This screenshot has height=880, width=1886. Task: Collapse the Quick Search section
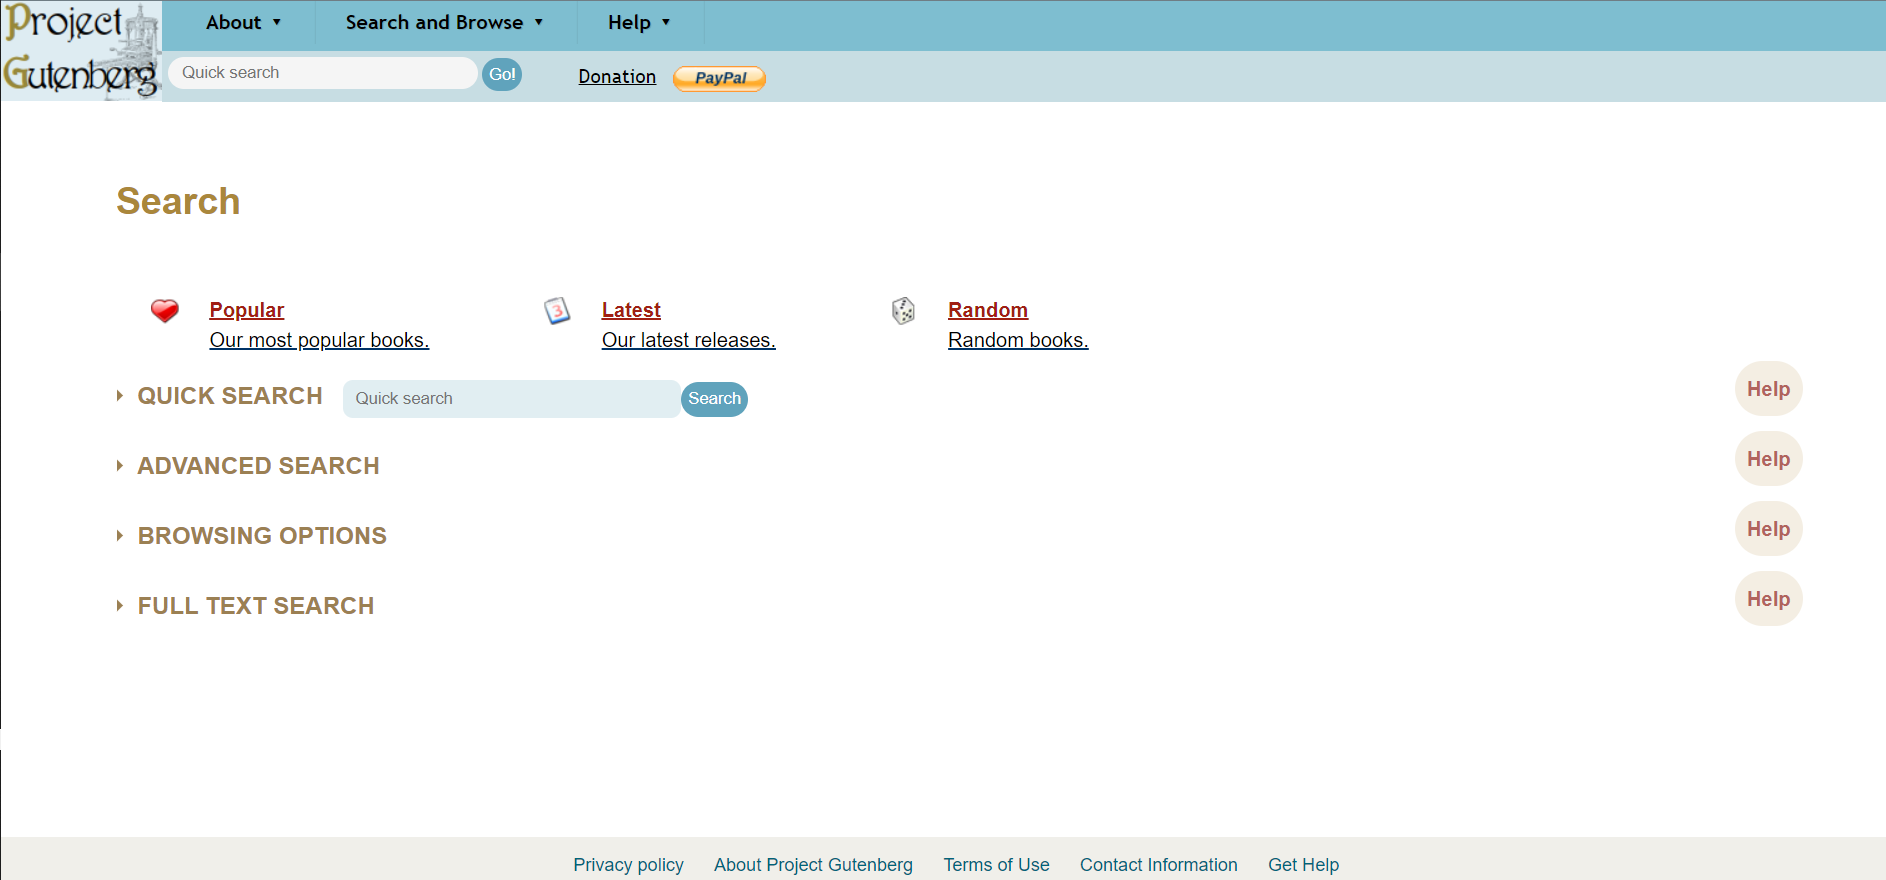click(229, 396)
